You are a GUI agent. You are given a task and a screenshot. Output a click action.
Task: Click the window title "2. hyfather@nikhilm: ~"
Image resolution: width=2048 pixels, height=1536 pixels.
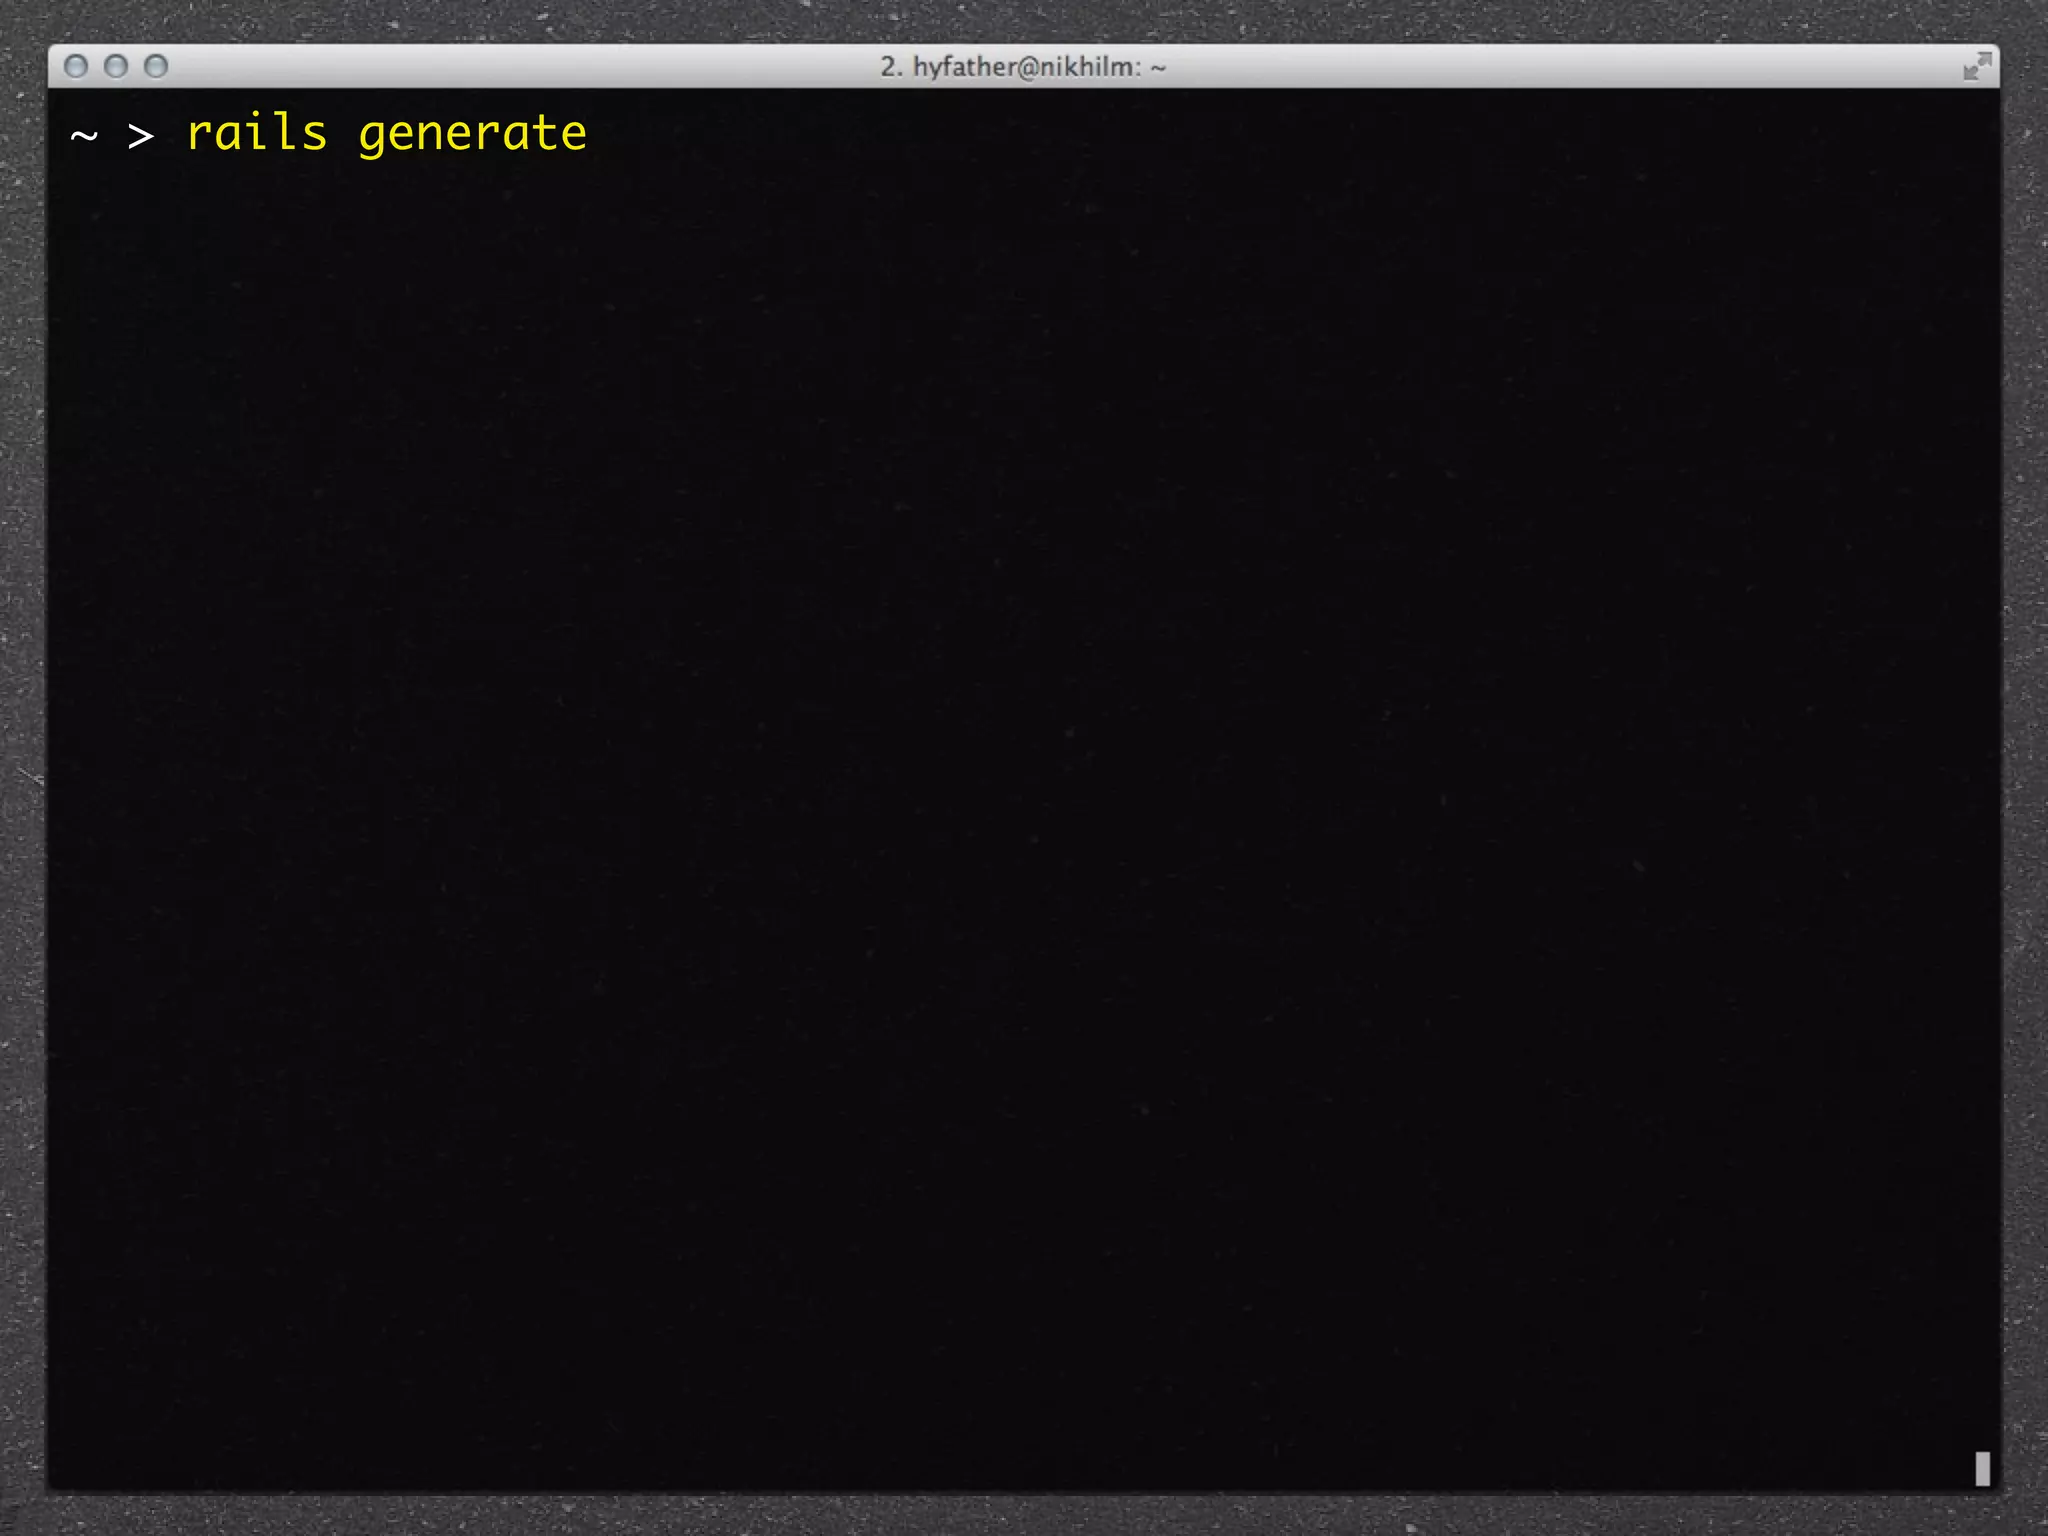pos(1023,67)
